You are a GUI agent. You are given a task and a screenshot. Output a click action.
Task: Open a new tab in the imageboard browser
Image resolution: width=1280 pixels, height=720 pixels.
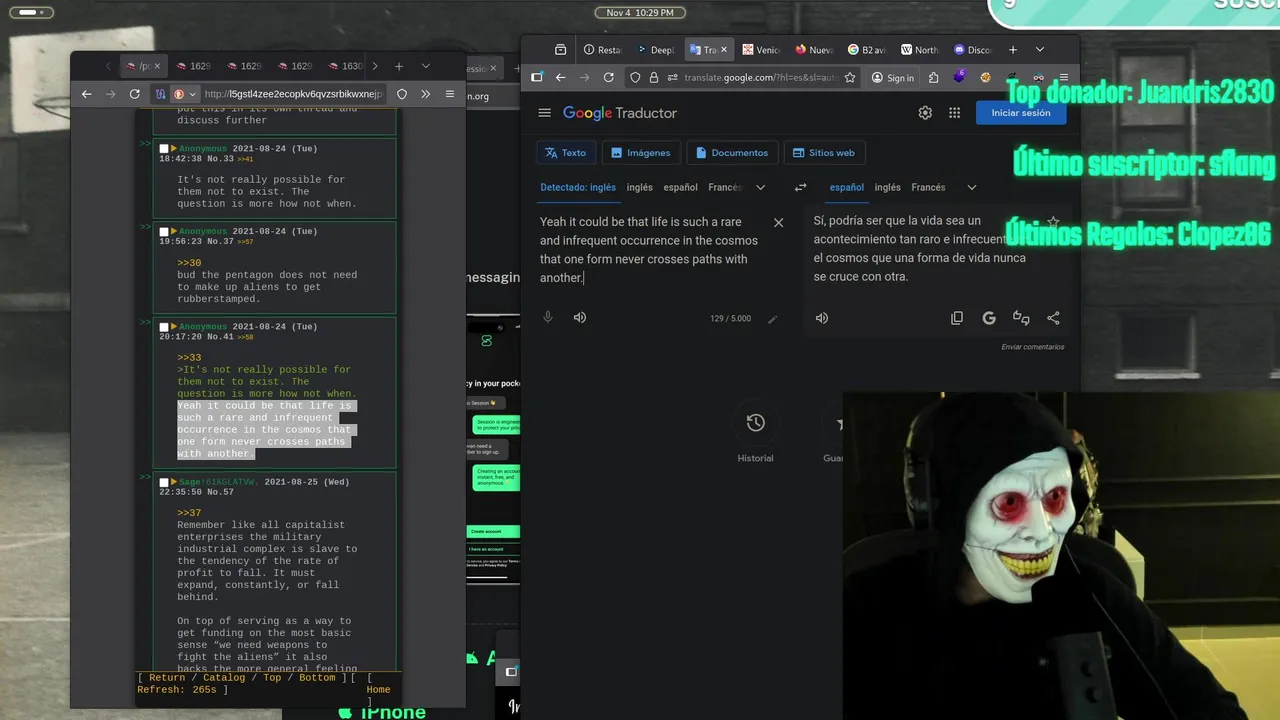pos(399,66)
